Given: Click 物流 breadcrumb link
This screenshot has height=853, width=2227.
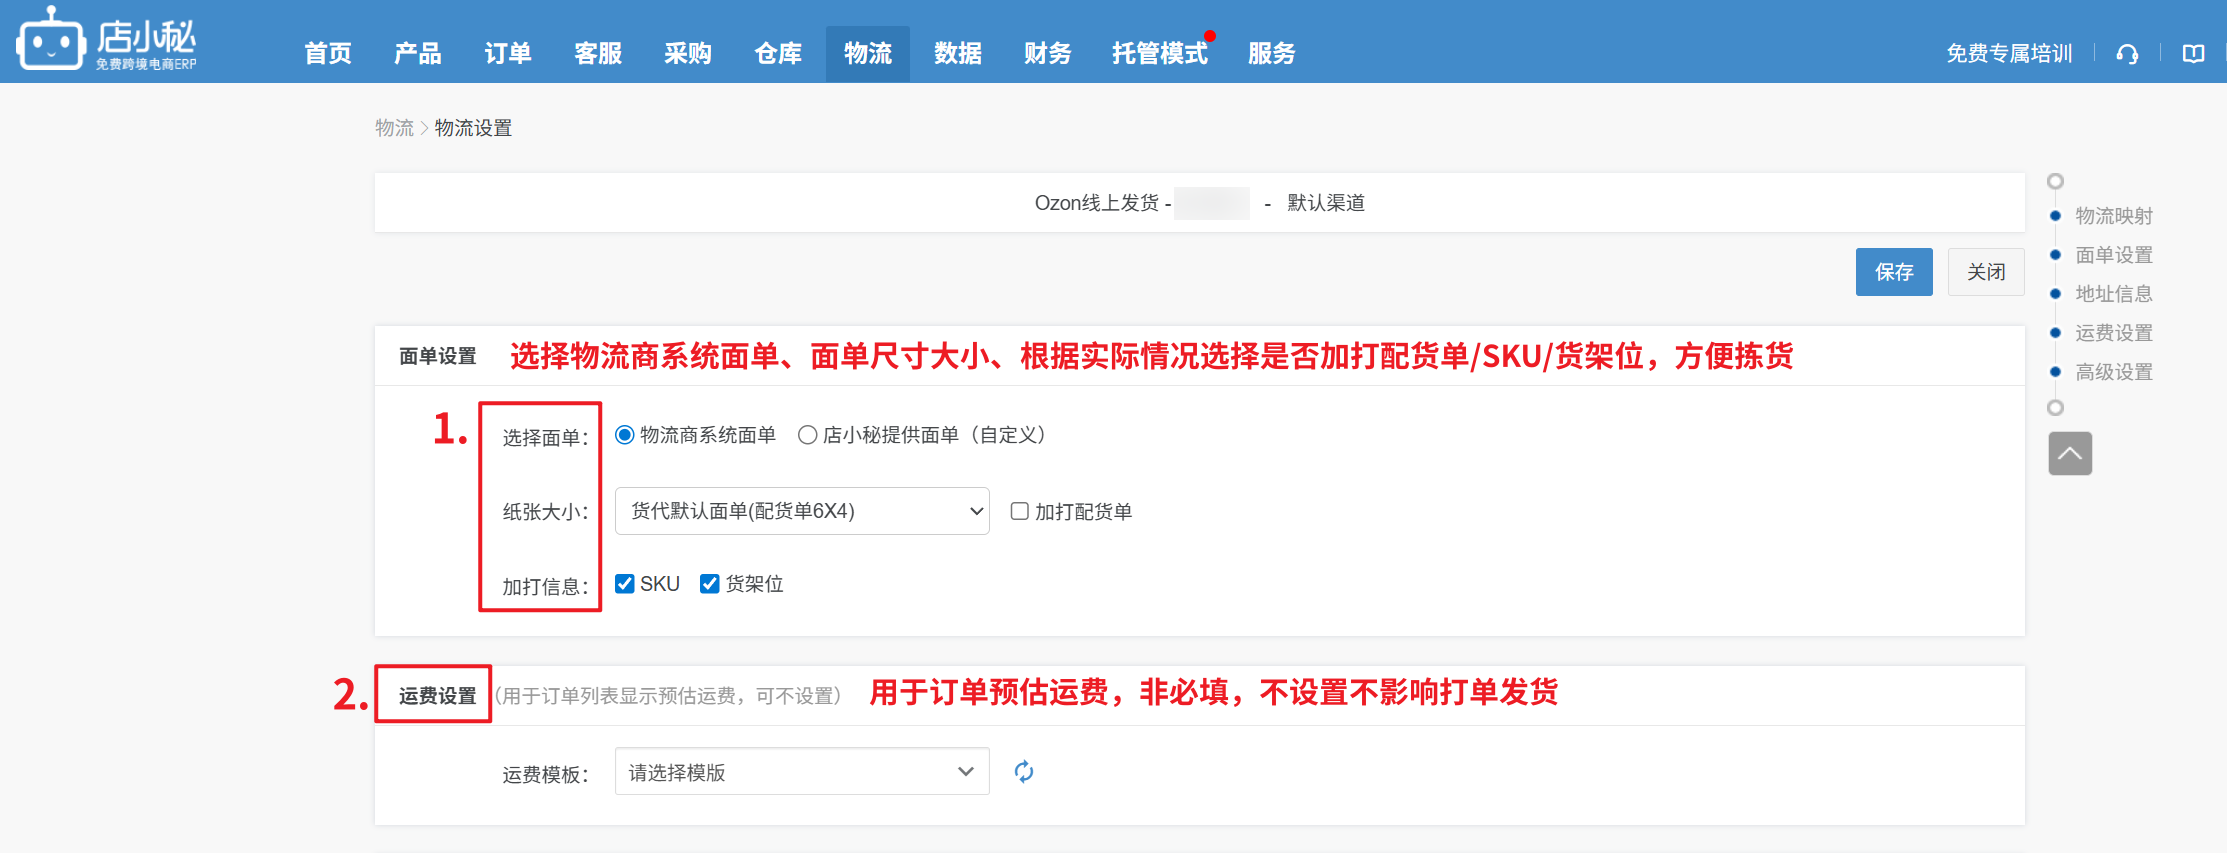Looking at the screenshot, I should point(394,128).
